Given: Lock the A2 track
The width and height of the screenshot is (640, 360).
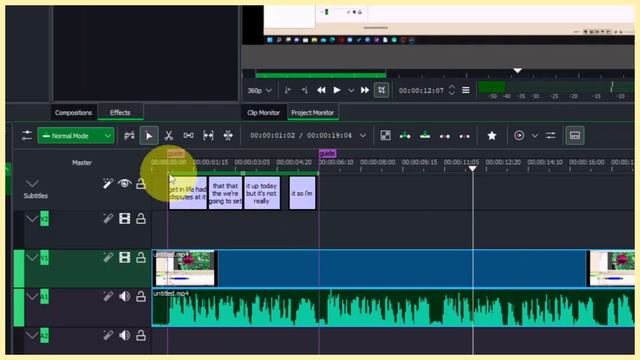Looking at the screenshot, I should click(141, 336).
